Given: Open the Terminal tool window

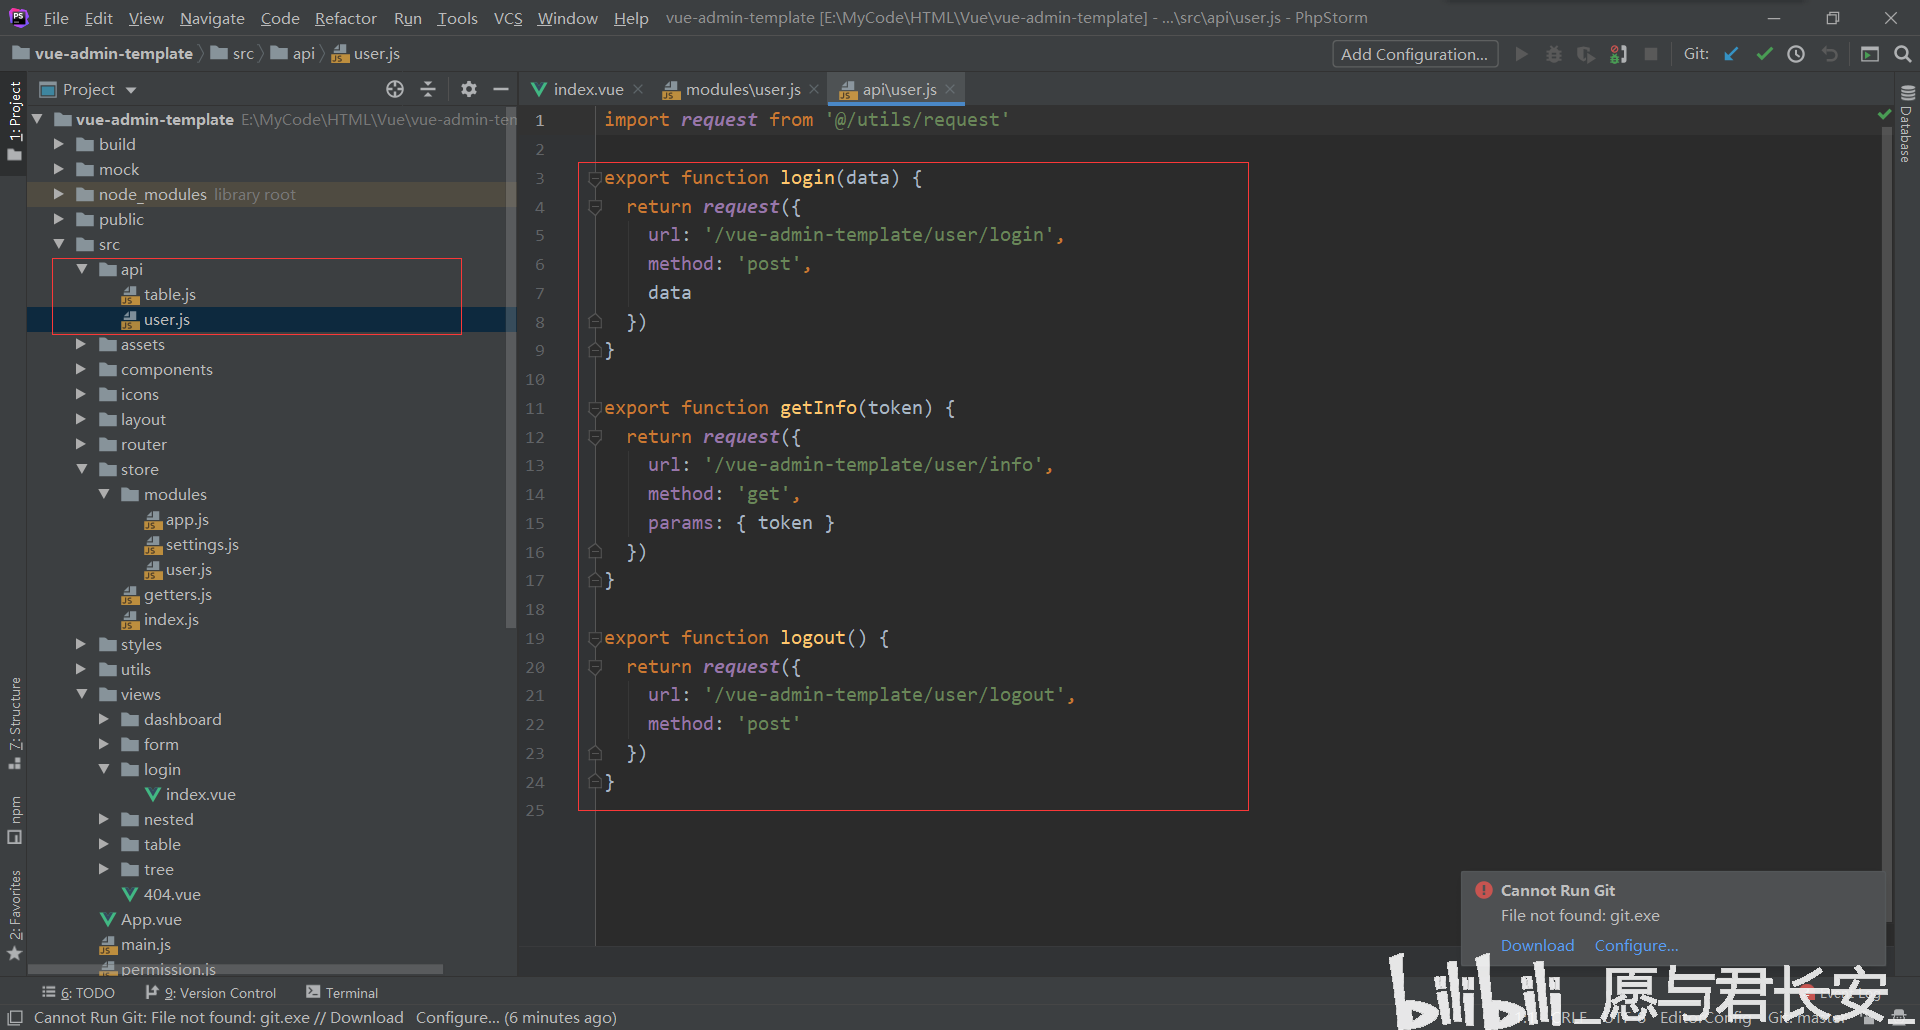Looking at the screenshot, I should click(x=342, y=992).
